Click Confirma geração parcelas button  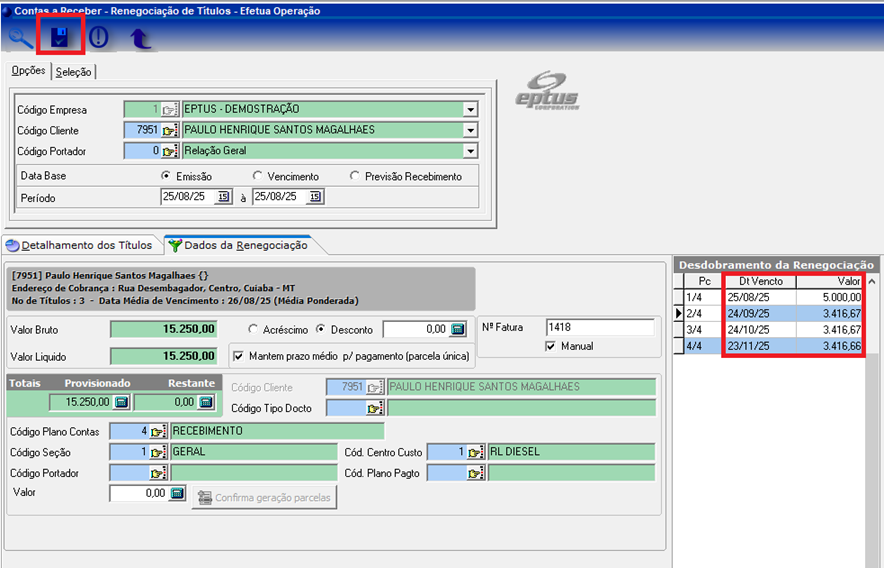tap(265, 497)
